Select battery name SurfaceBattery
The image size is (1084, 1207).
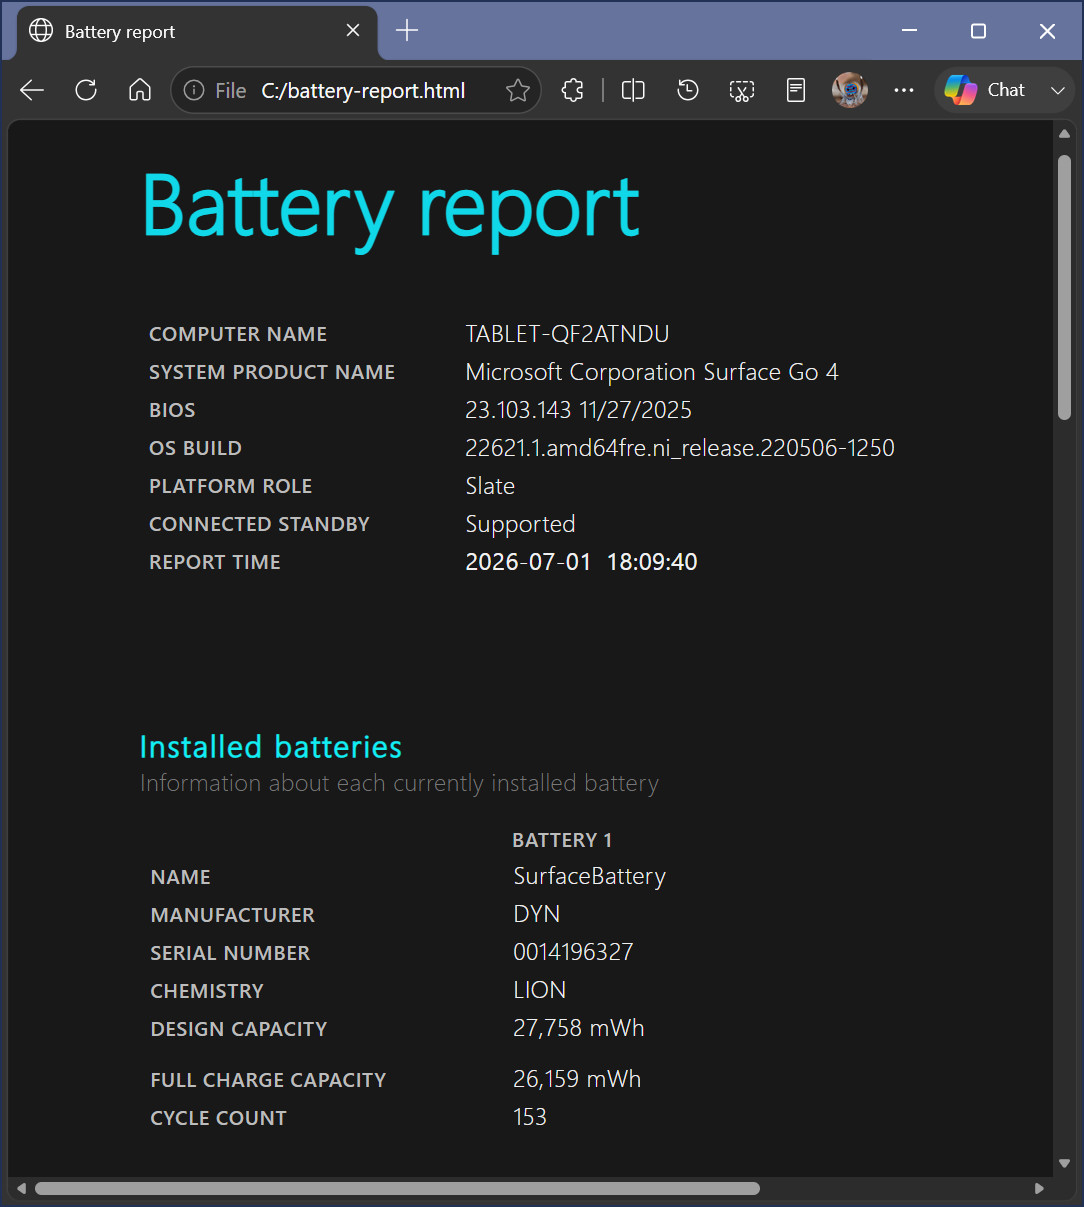click(x=589, y=877)
